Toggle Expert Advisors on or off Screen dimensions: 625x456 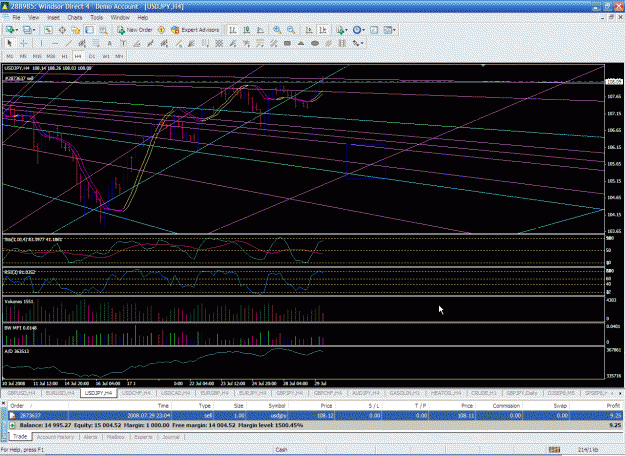tap(195, 30)
